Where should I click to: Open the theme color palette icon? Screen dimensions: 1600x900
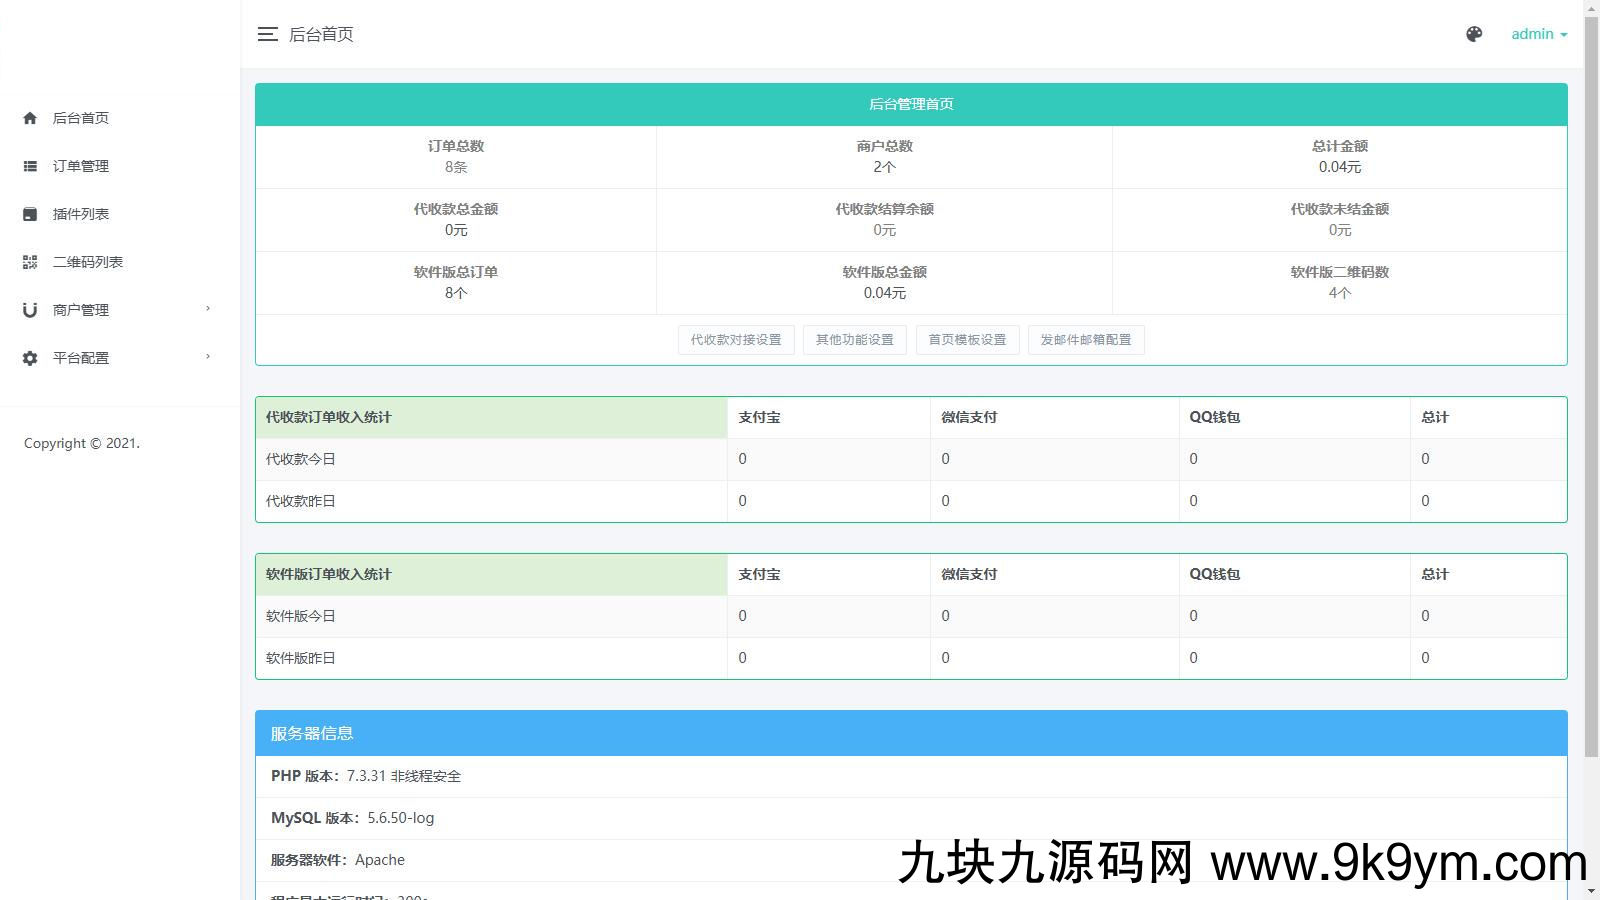(x=1474, y=34)
